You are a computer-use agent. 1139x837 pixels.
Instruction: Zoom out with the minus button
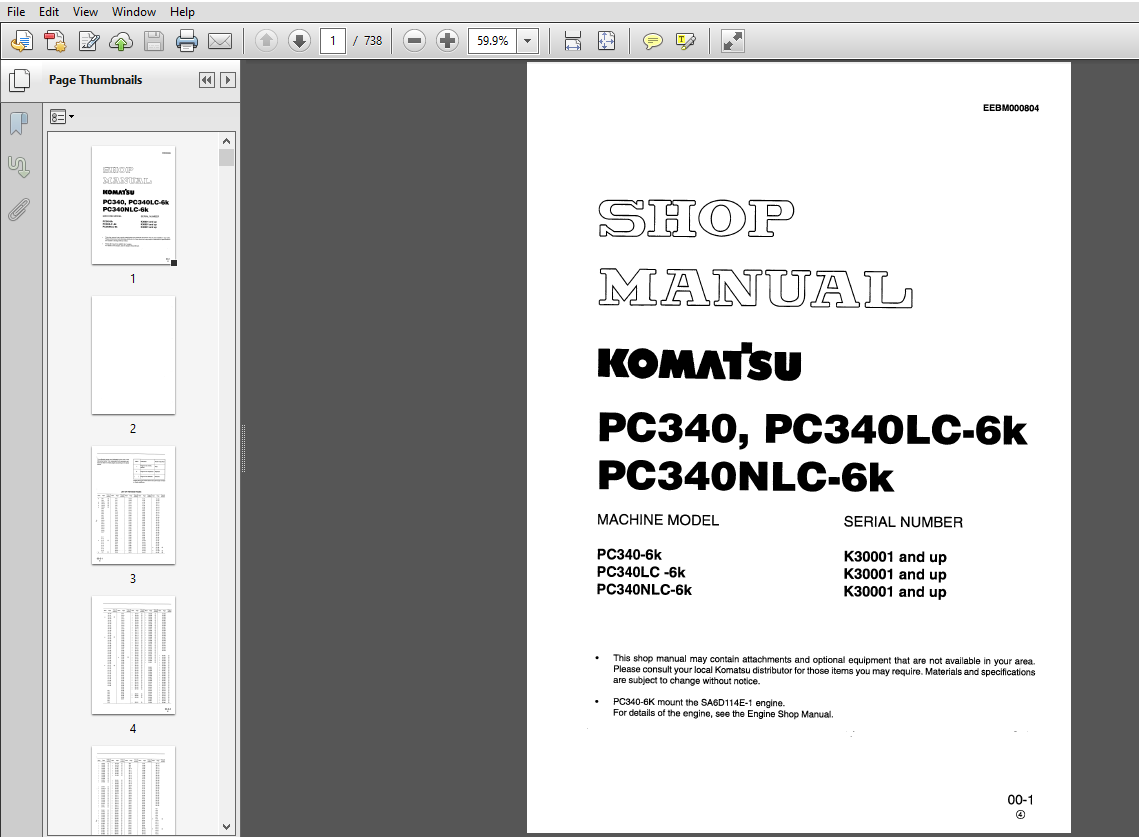414,41
